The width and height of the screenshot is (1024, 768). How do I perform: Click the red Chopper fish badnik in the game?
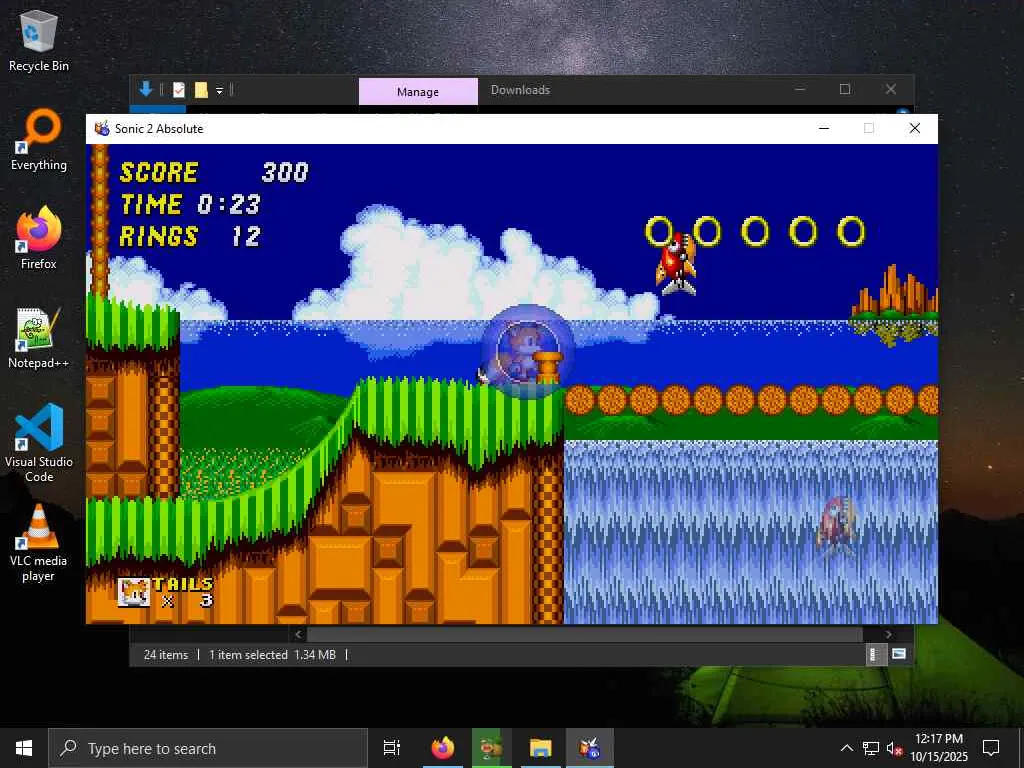tap(677, 264)
